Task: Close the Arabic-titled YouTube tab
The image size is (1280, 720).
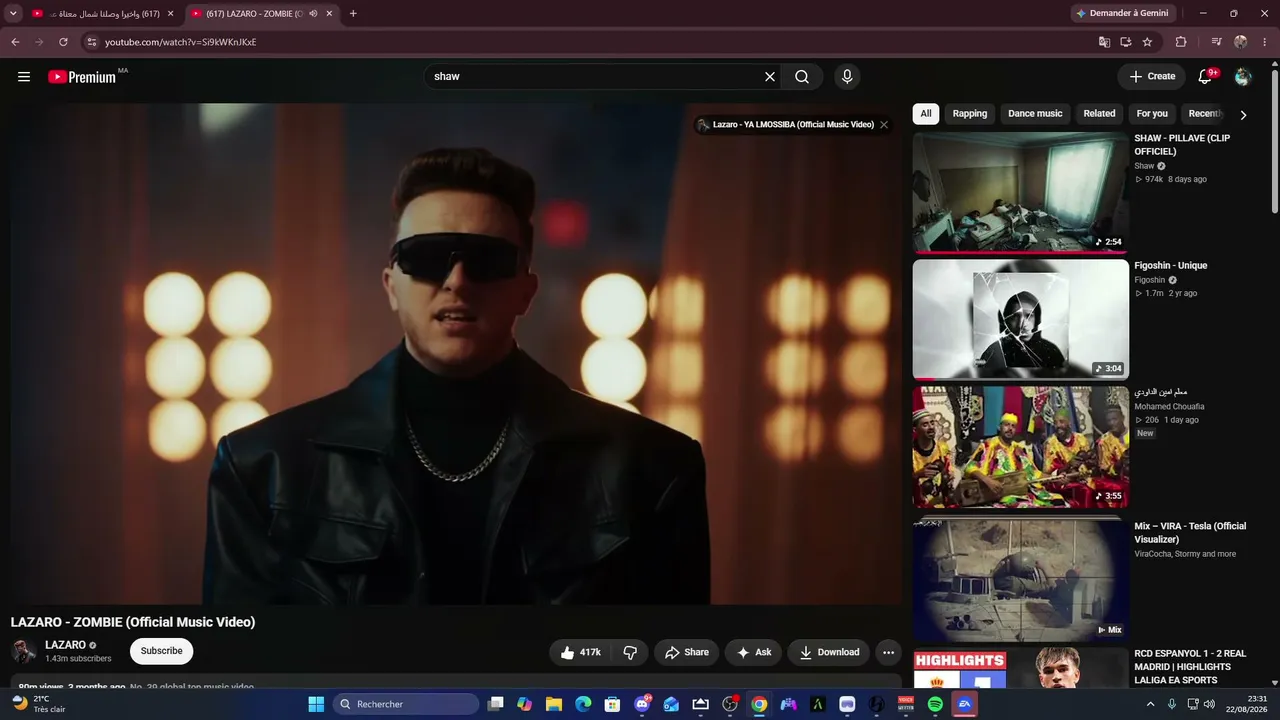Action: point(170,14)
